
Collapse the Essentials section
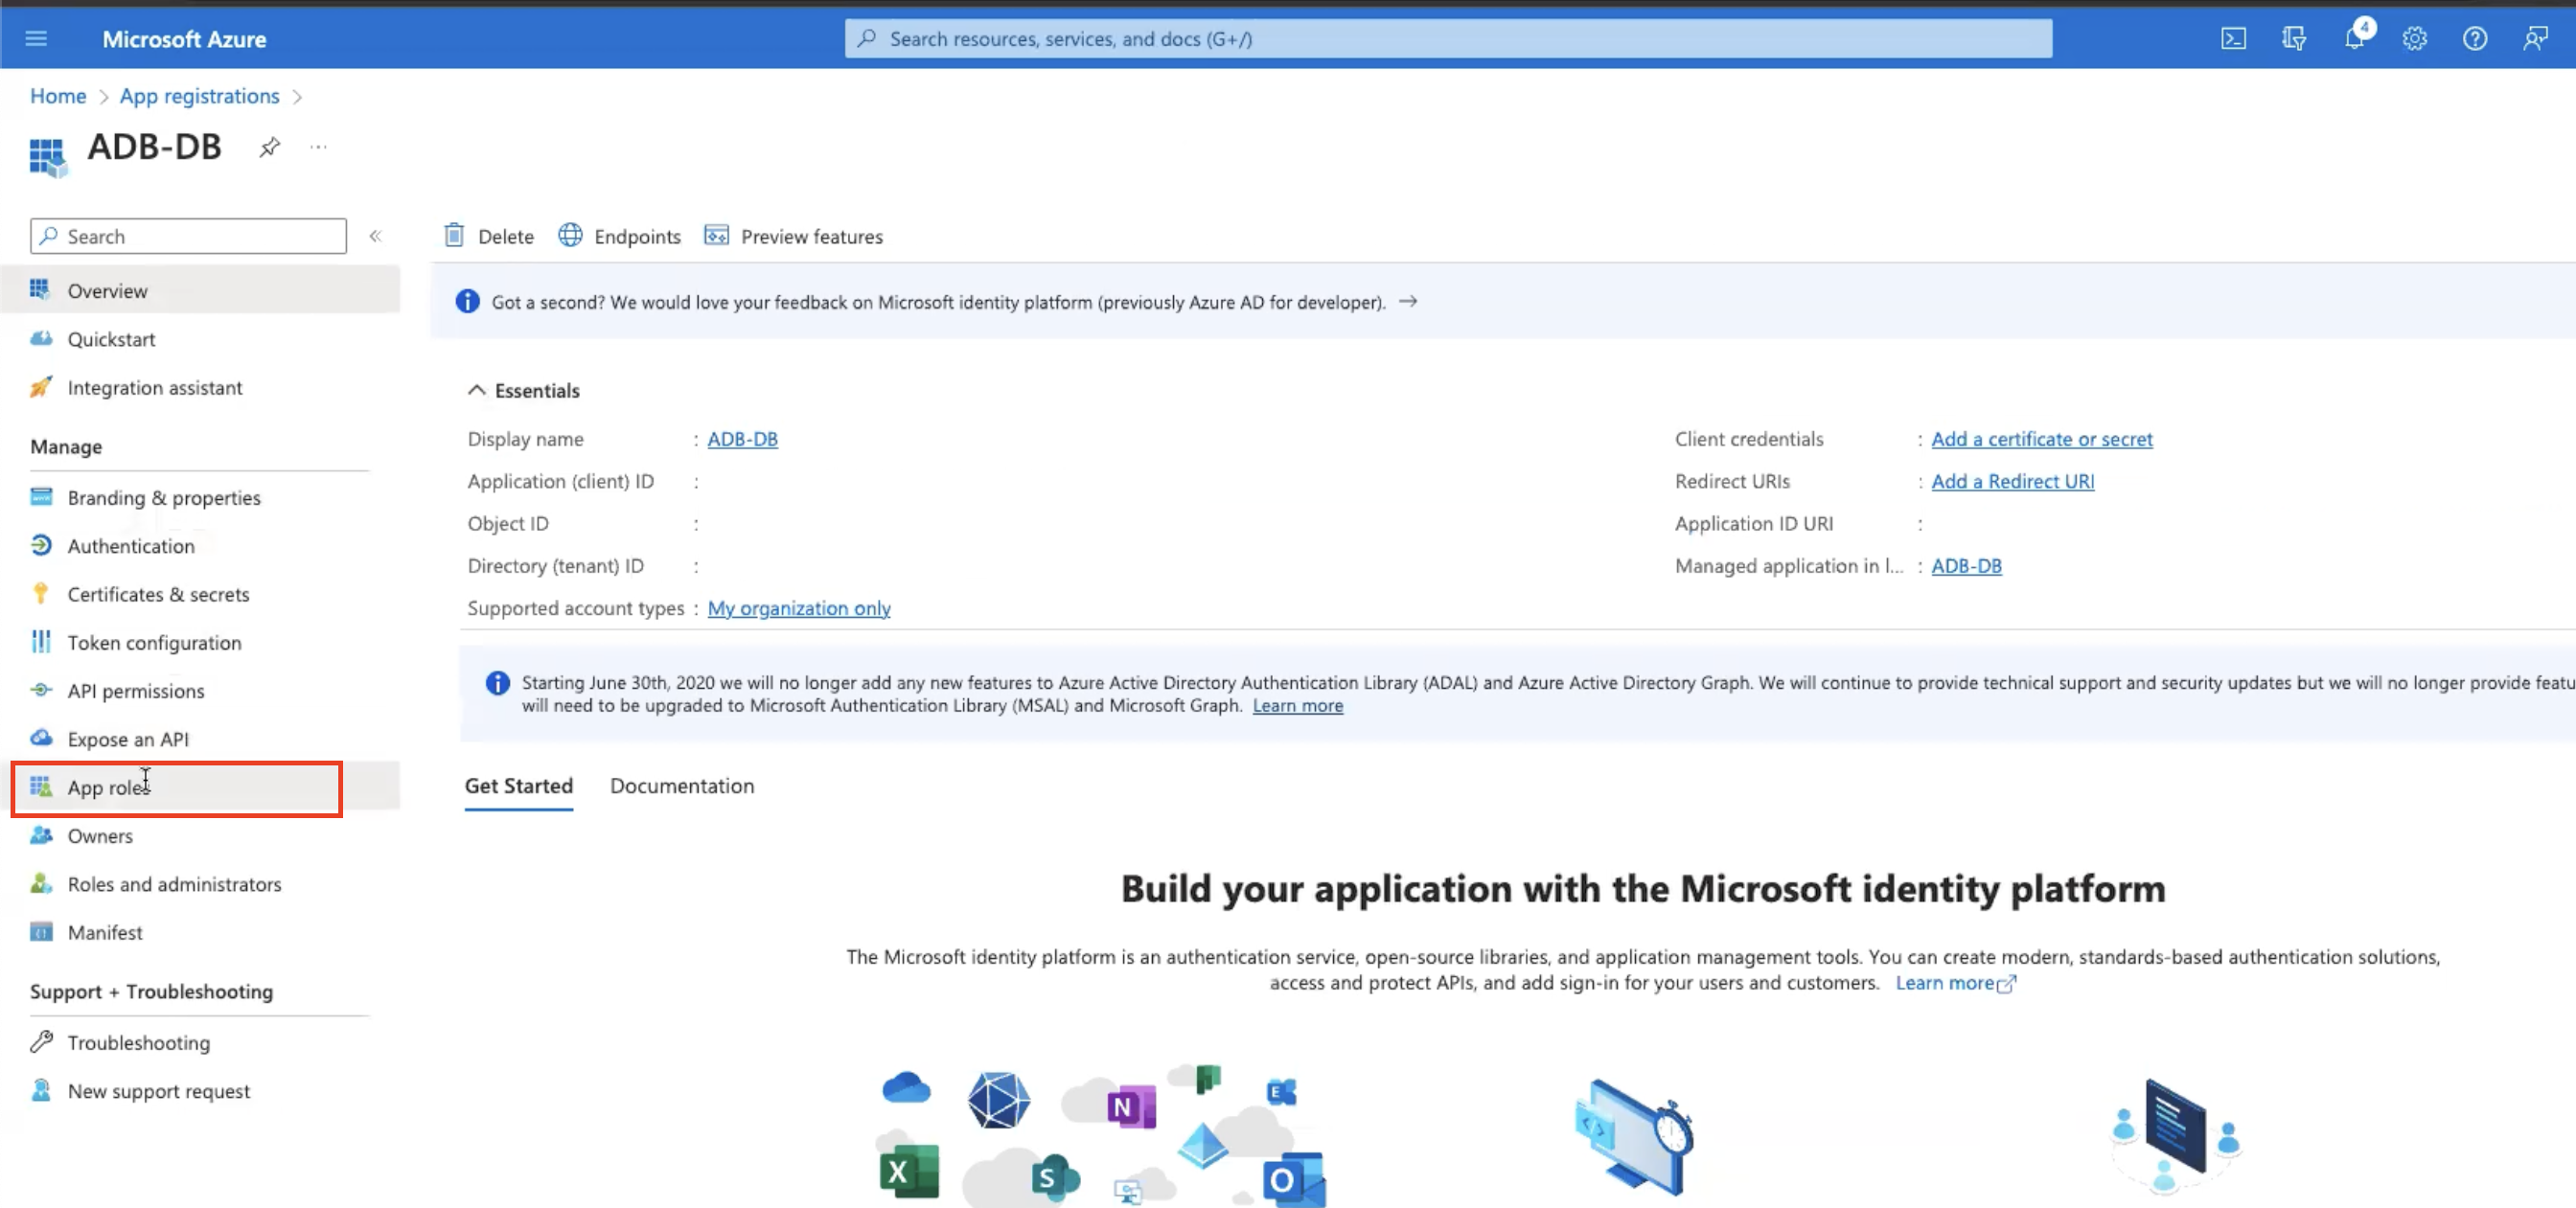(x=477, y=390)
